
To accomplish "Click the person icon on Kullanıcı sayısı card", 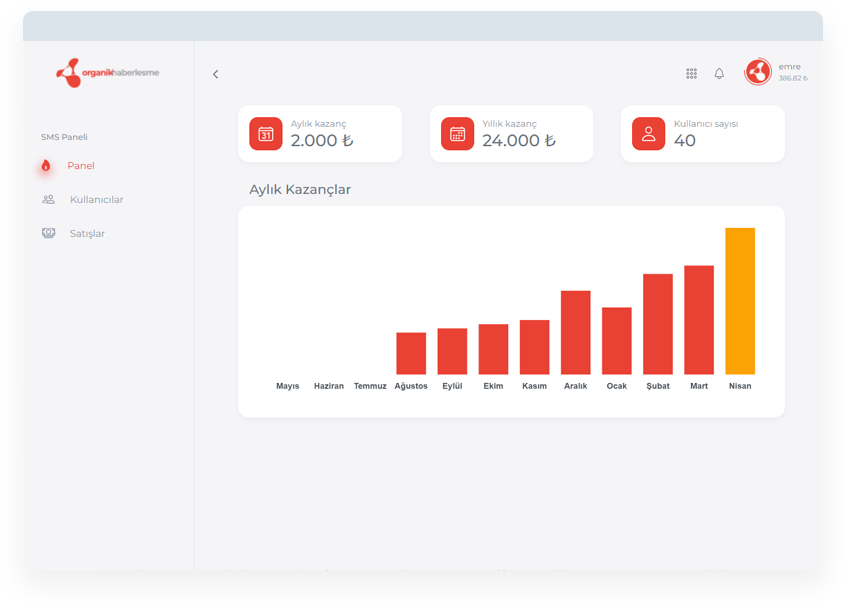I will coord(648,133).
